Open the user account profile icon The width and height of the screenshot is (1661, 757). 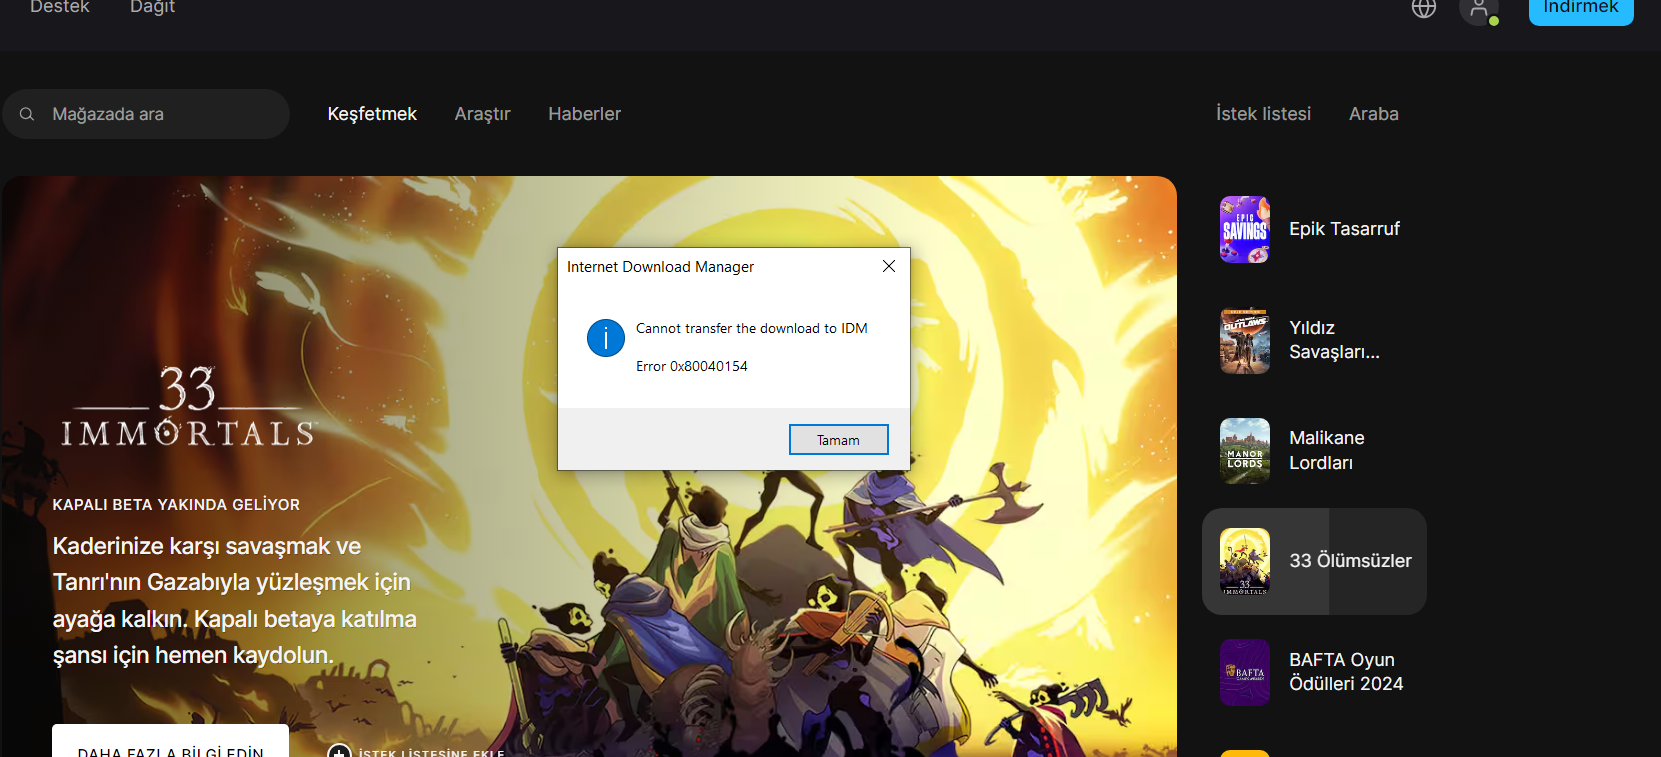1479,10
